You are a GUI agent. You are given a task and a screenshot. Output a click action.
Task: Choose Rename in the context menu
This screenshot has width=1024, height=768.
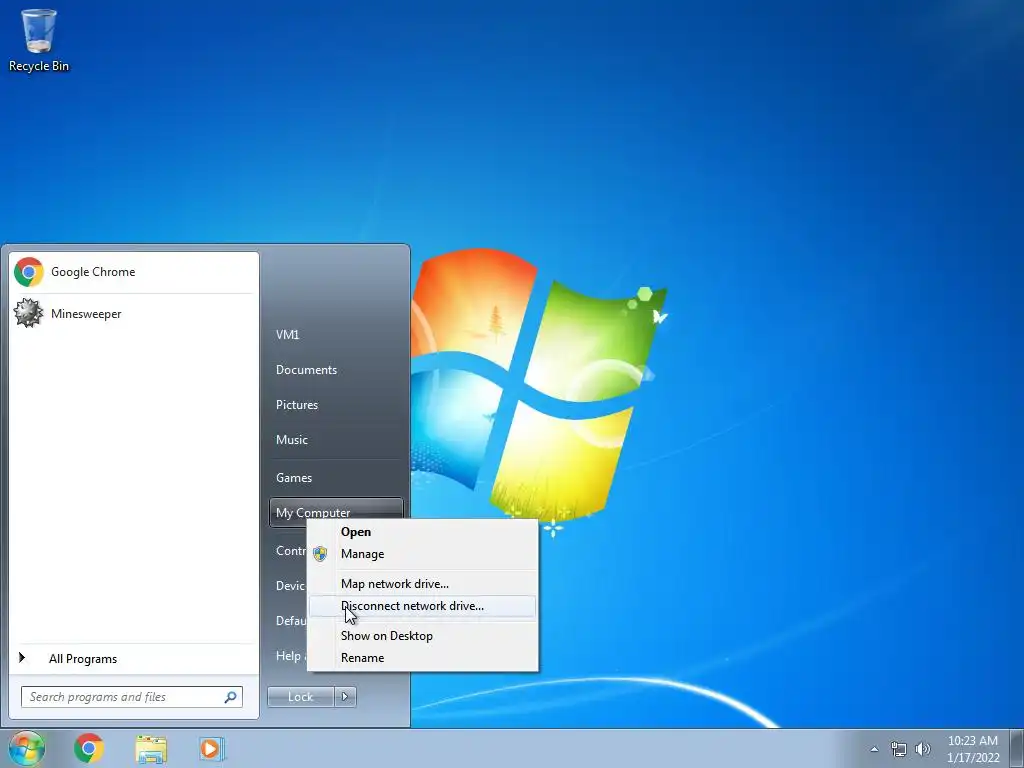[423, 658]
